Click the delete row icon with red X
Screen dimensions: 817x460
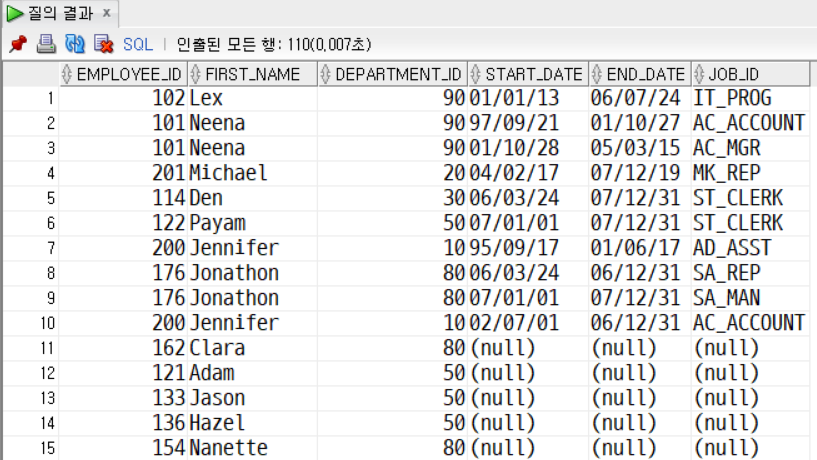[103, 44]
